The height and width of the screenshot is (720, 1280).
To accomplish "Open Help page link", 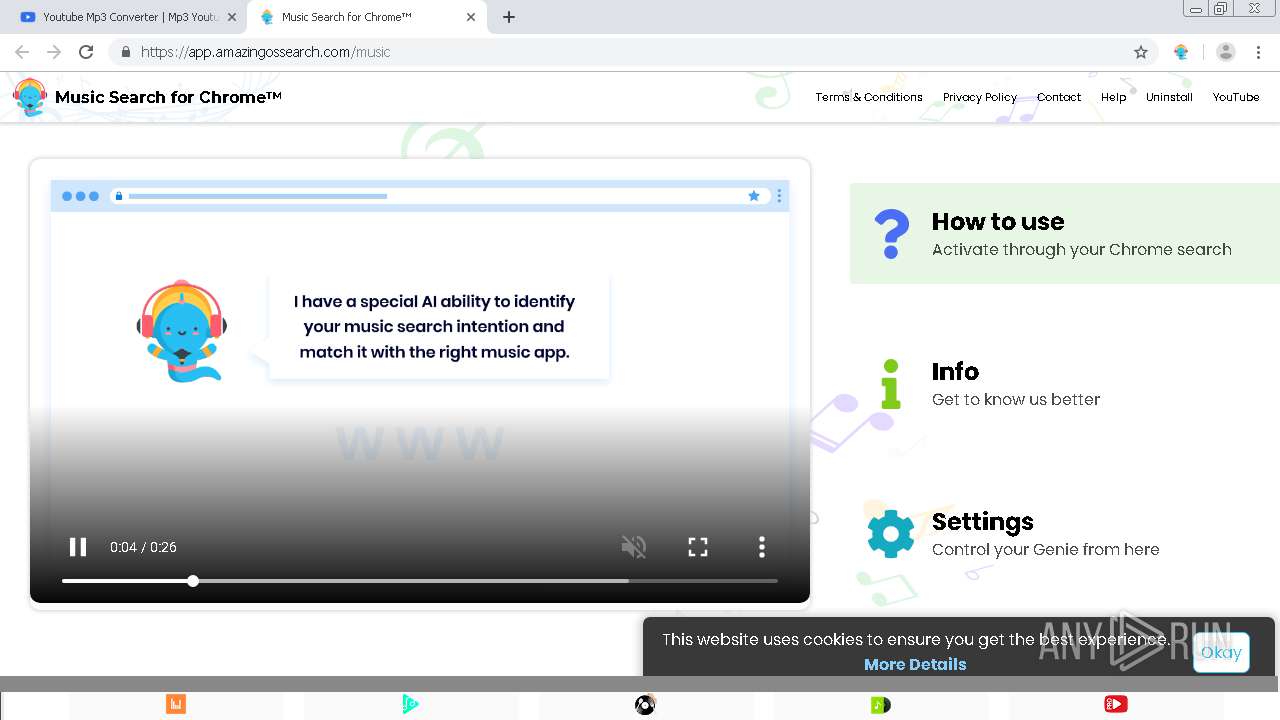I will pyautogui.click(x=1113, y=97).
